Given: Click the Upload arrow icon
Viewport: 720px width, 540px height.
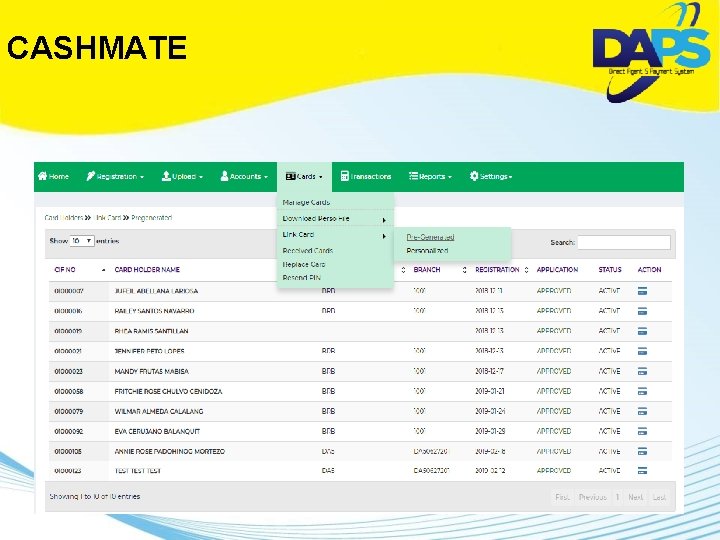Looking at the screenshot, I should pos(166,176).
